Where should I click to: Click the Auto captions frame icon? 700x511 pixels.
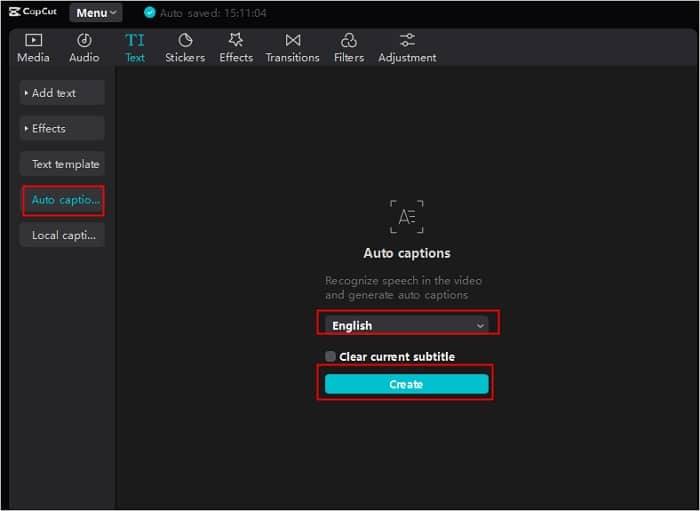tap(407, 217)
